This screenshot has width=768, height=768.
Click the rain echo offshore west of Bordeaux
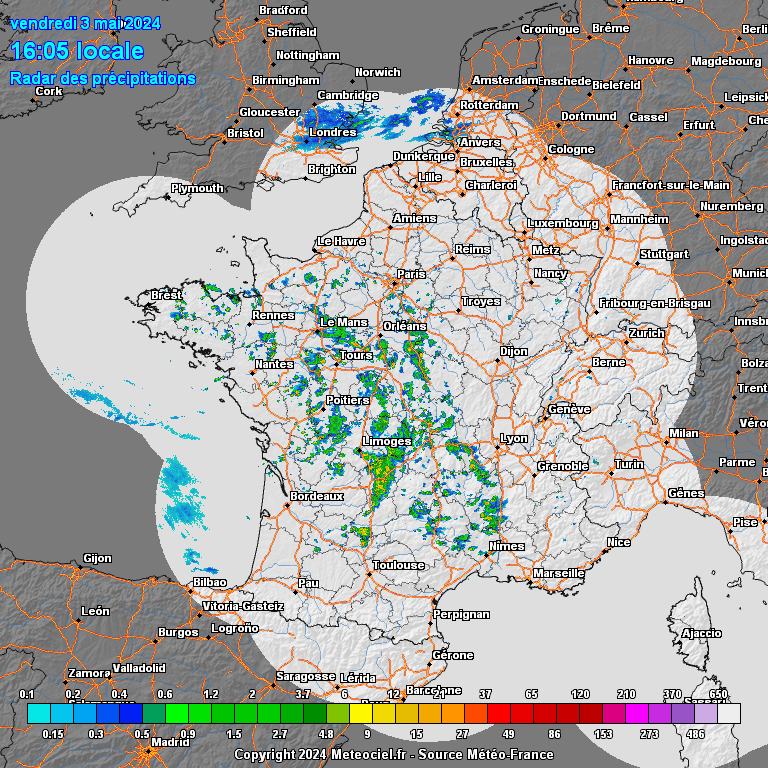coord(182,490)
